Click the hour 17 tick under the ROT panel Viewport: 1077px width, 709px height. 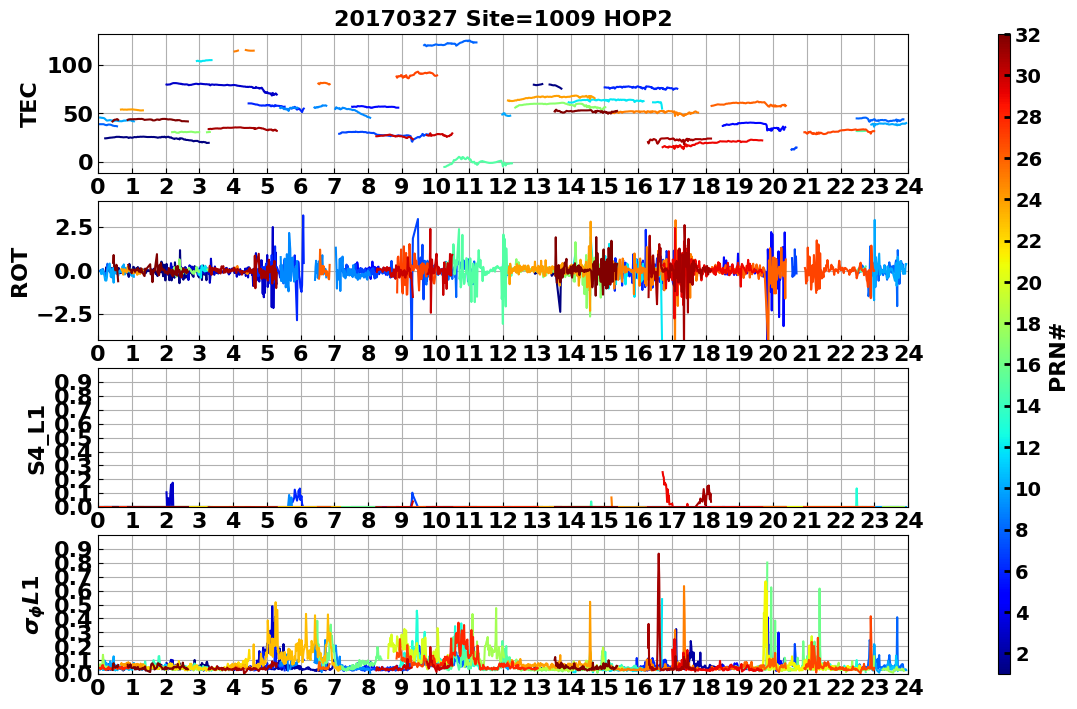point(672,353)
